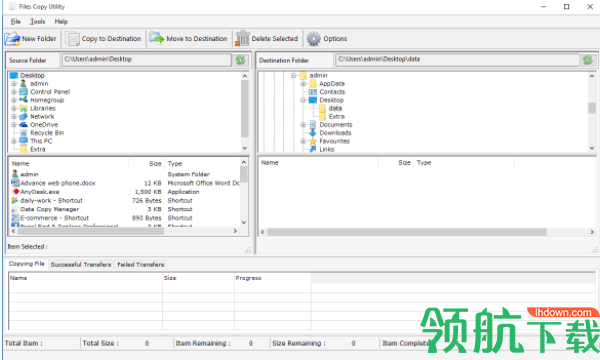Click the daily-work Shortcut file icon
Screen dimensions: 600x360
tap(15, 200)
